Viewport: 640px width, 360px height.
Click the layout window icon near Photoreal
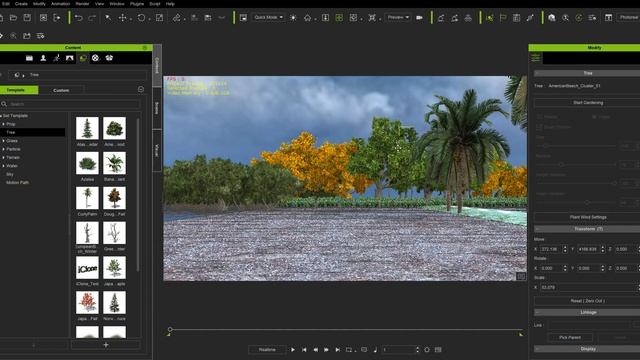[608, 18]
